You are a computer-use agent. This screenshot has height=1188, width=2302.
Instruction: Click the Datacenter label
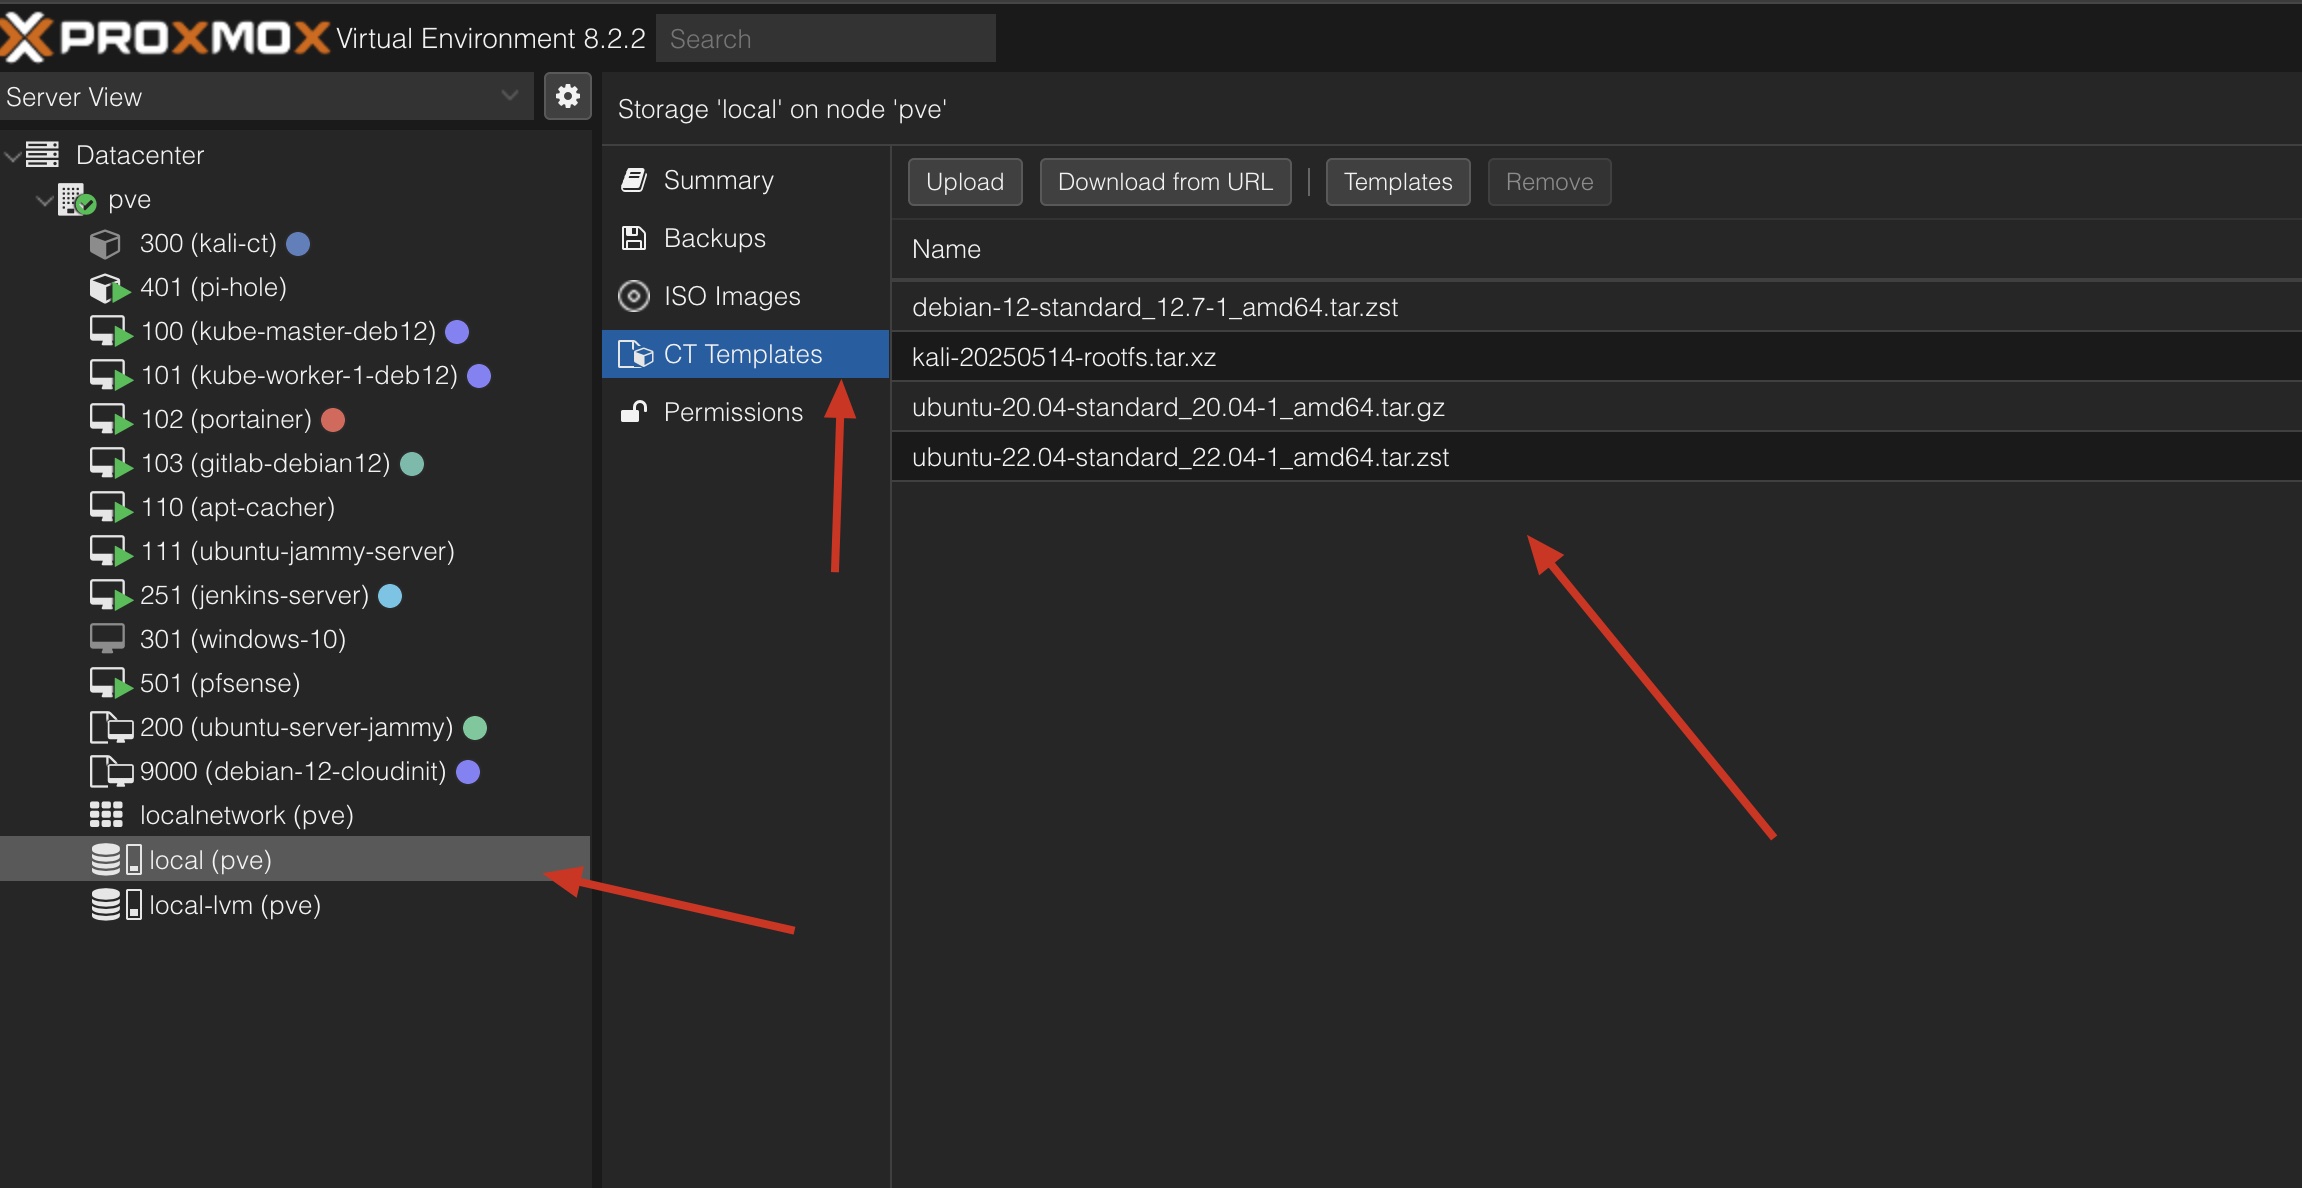[x=140, y=156]
